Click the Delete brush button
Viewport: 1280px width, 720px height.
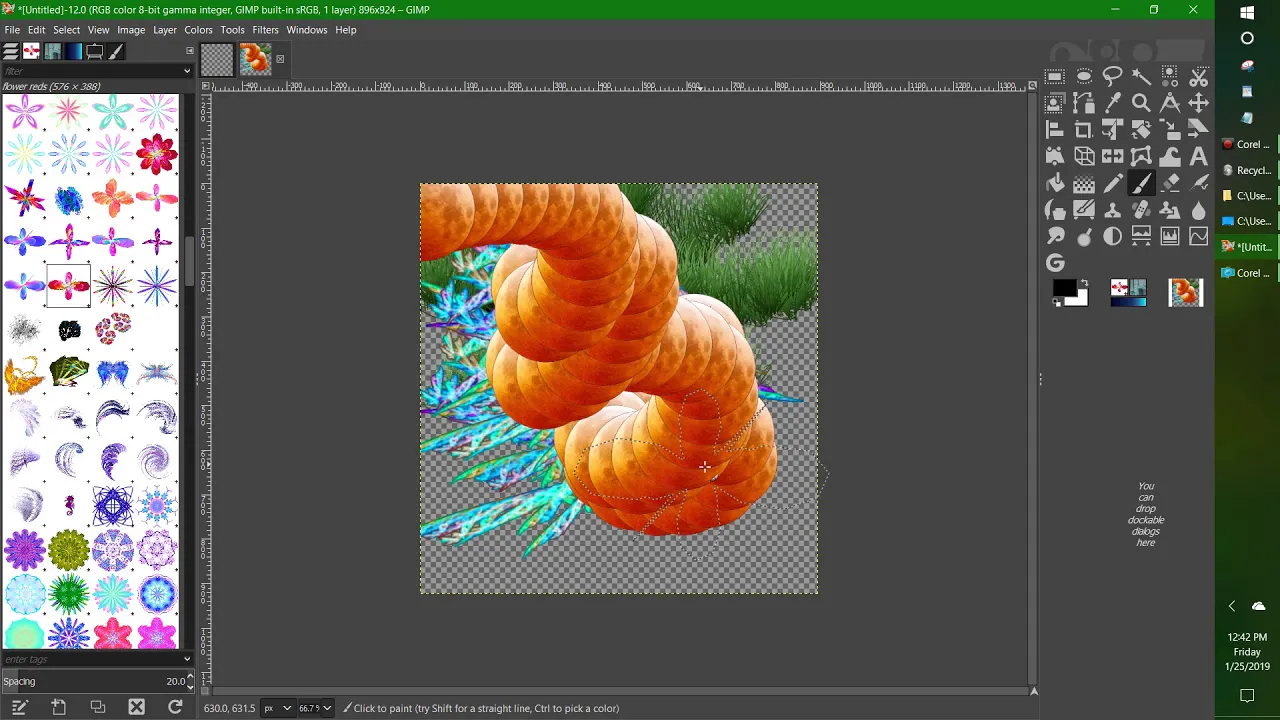(136, 707)
